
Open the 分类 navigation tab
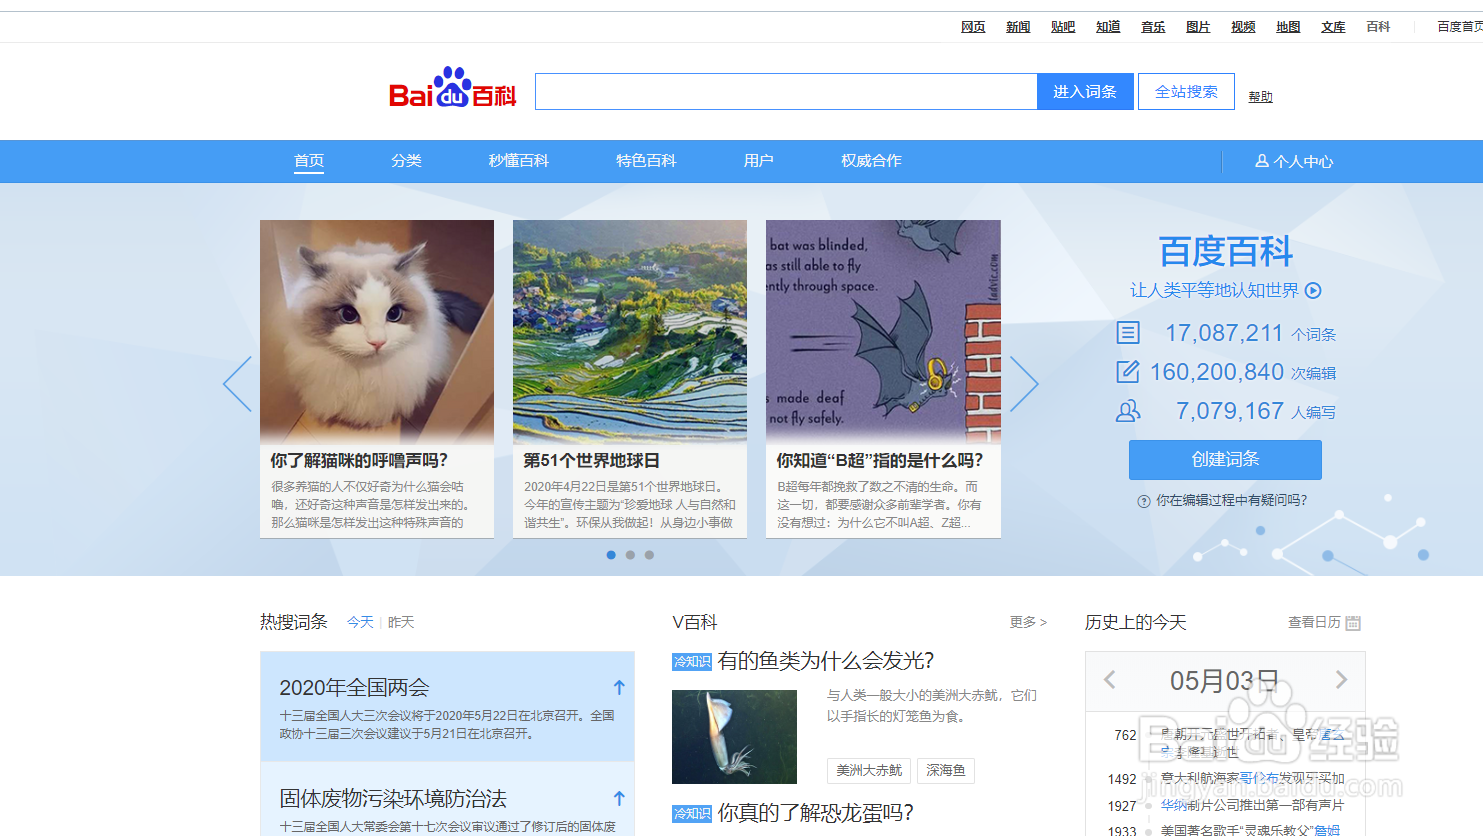[406, 161]
